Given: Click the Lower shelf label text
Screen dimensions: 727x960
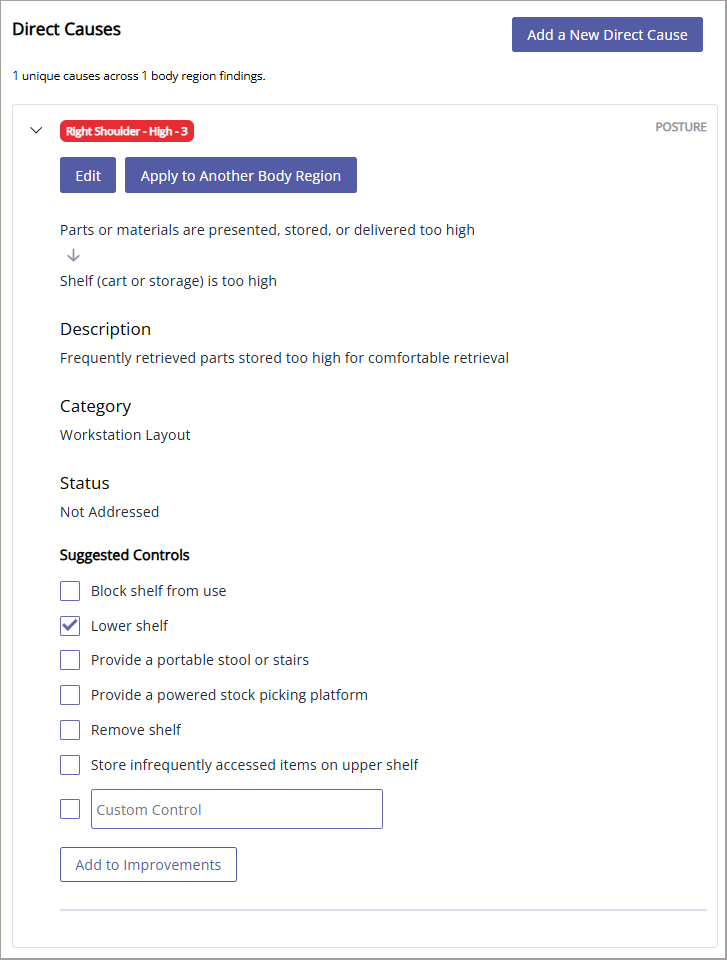Looking at the screenshot, I should 129,626.
